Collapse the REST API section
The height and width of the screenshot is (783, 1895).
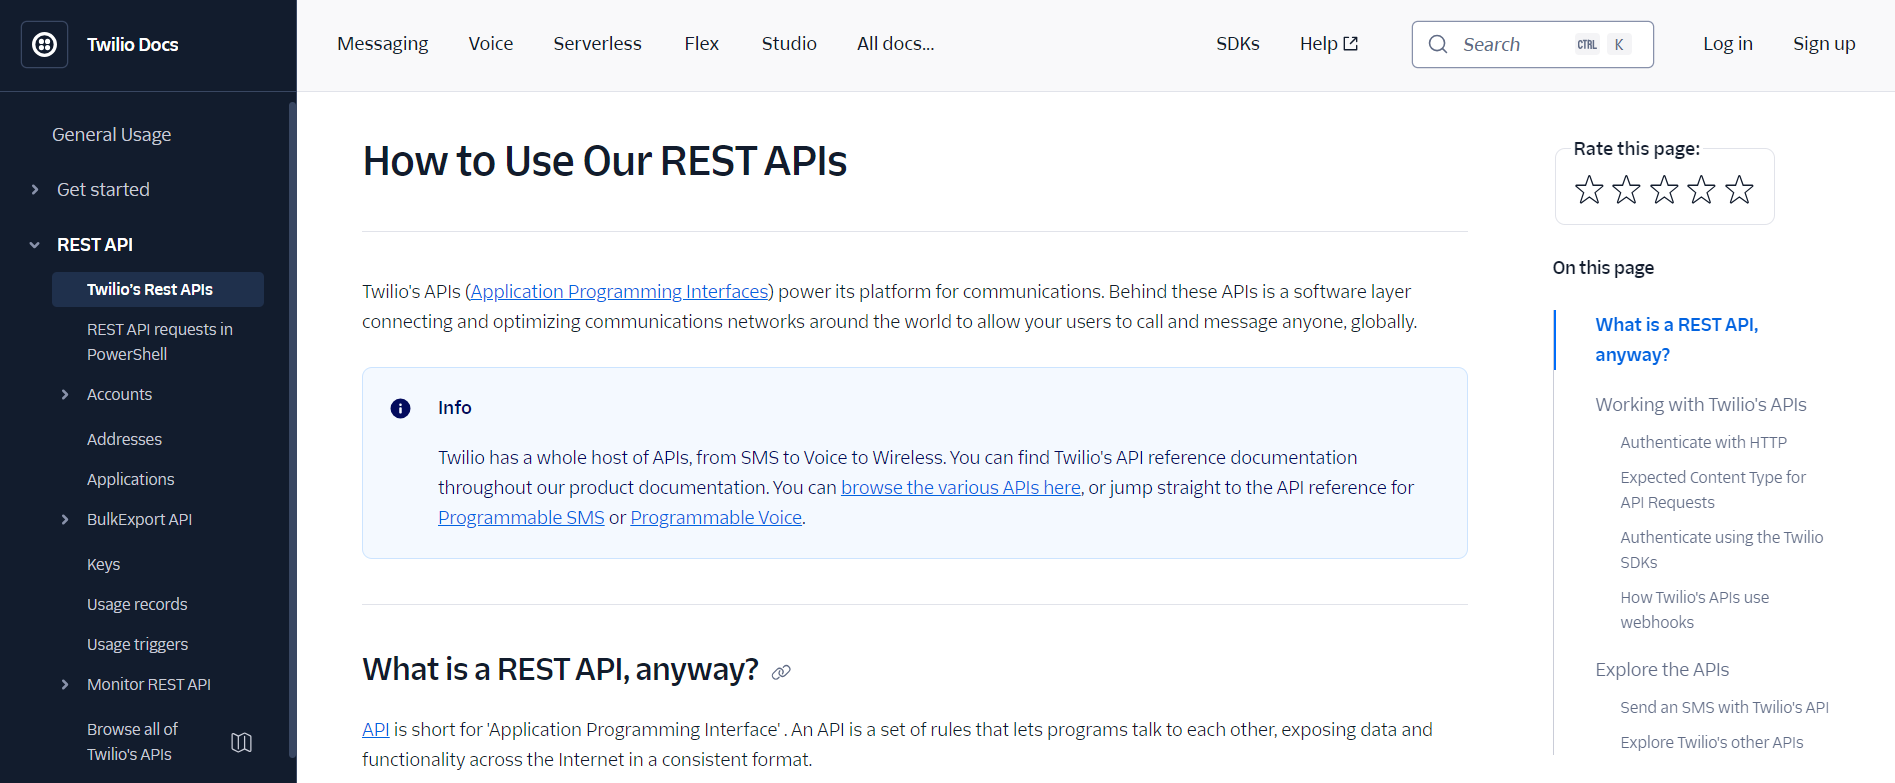[x=35, y=244]
